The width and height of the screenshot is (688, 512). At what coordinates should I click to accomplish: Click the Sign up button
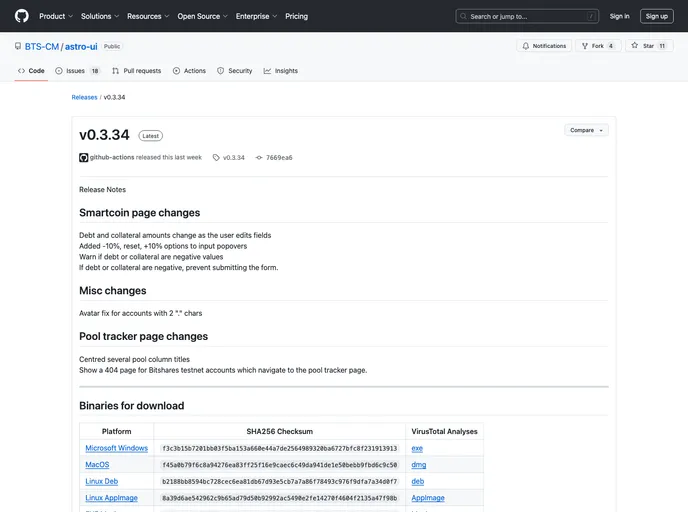(x=656, y=16)
